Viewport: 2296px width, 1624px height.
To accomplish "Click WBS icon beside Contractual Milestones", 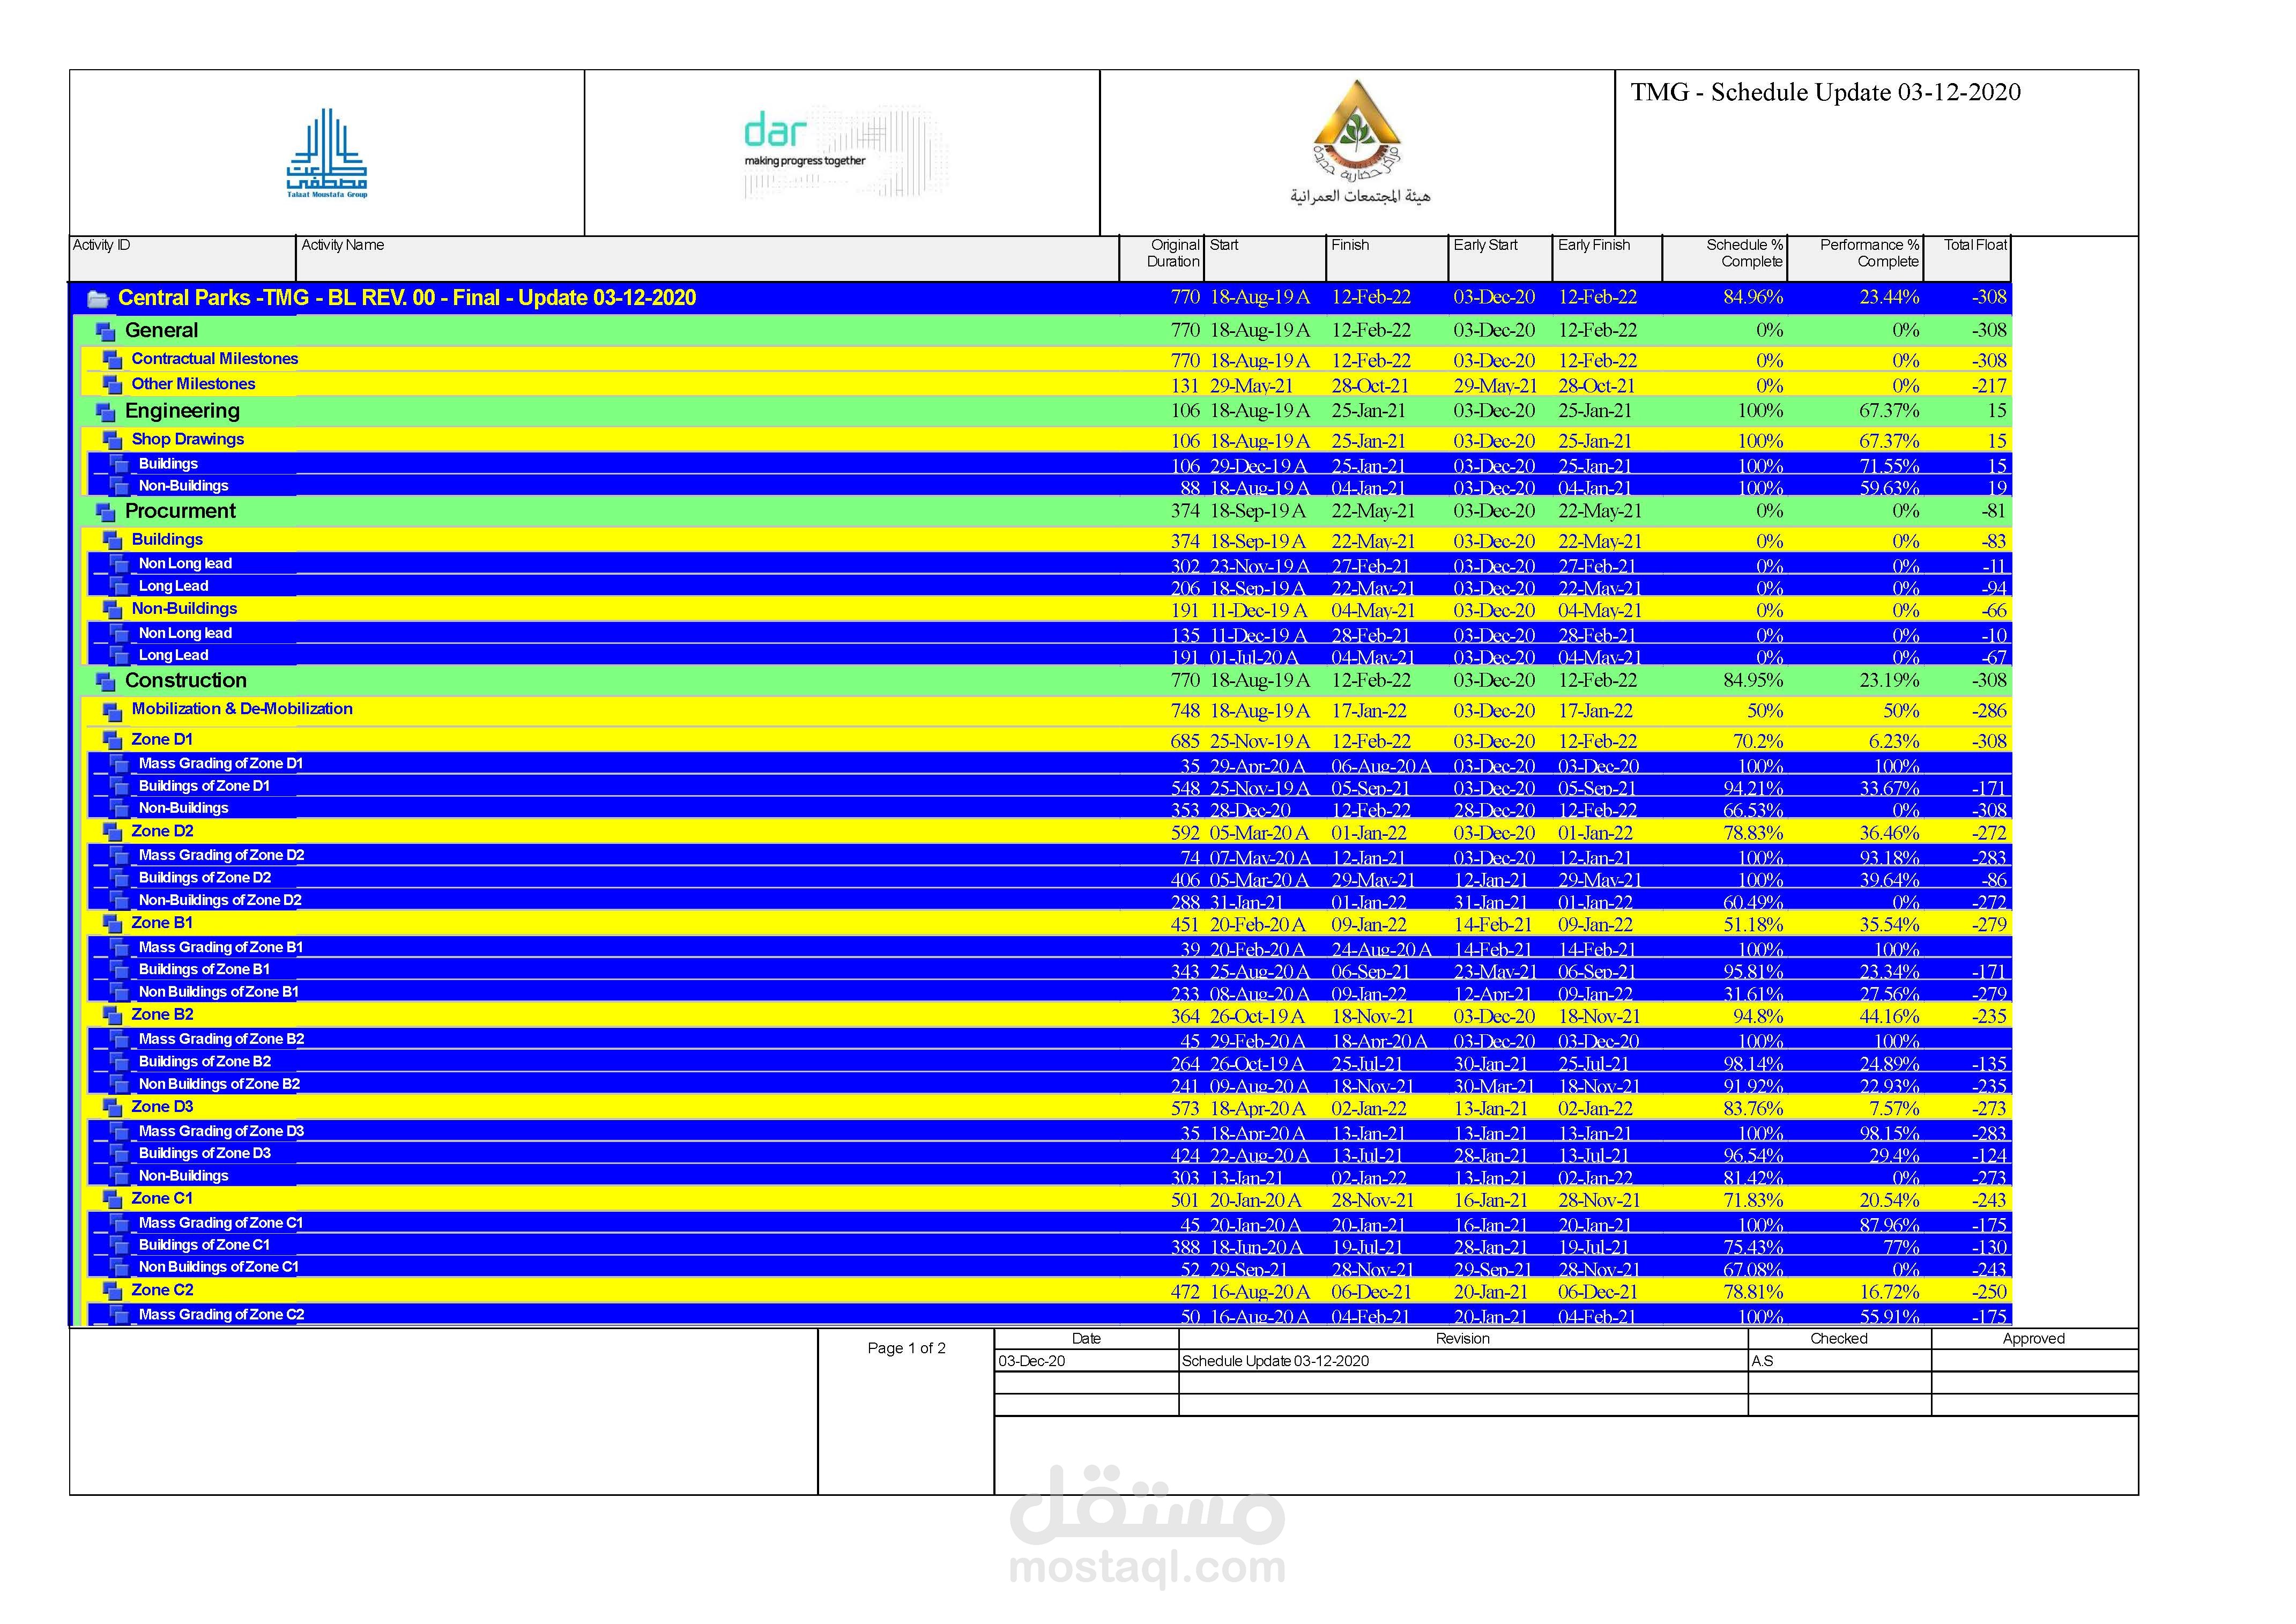I will tap(113, 360).
